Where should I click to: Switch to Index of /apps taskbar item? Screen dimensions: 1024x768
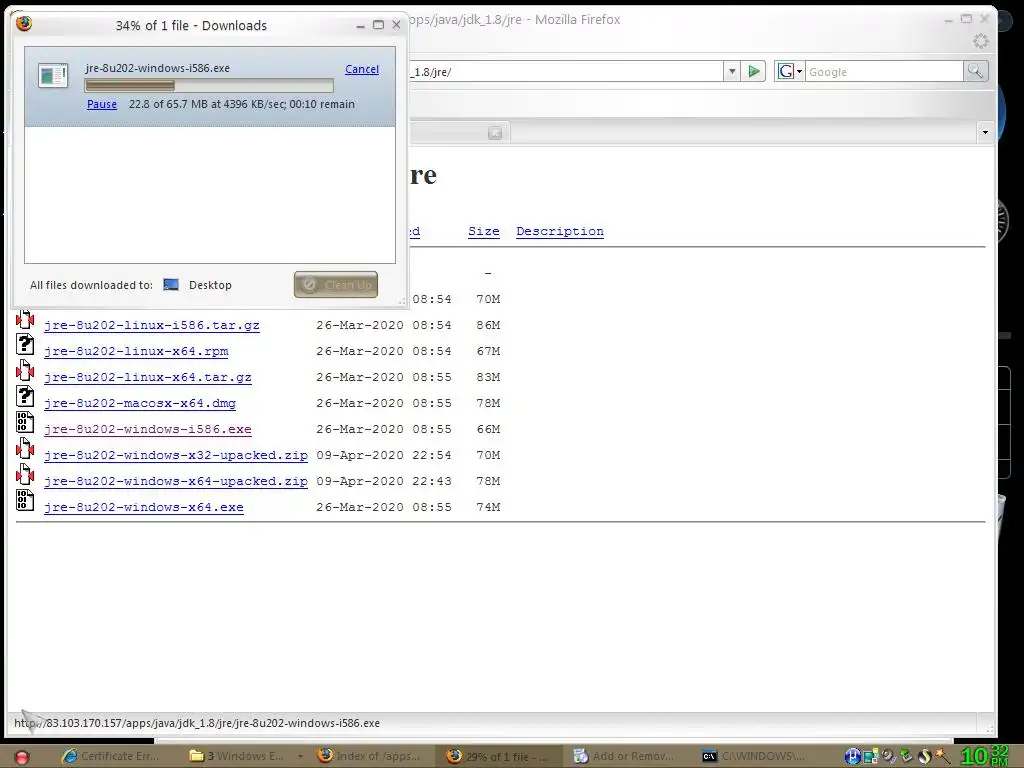click(371, 756)
